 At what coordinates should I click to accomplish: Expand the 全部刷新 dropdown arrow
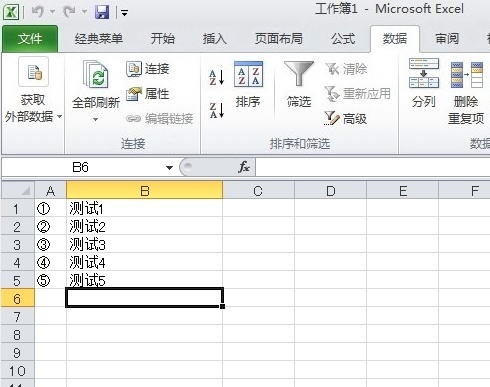coord(95,120)
